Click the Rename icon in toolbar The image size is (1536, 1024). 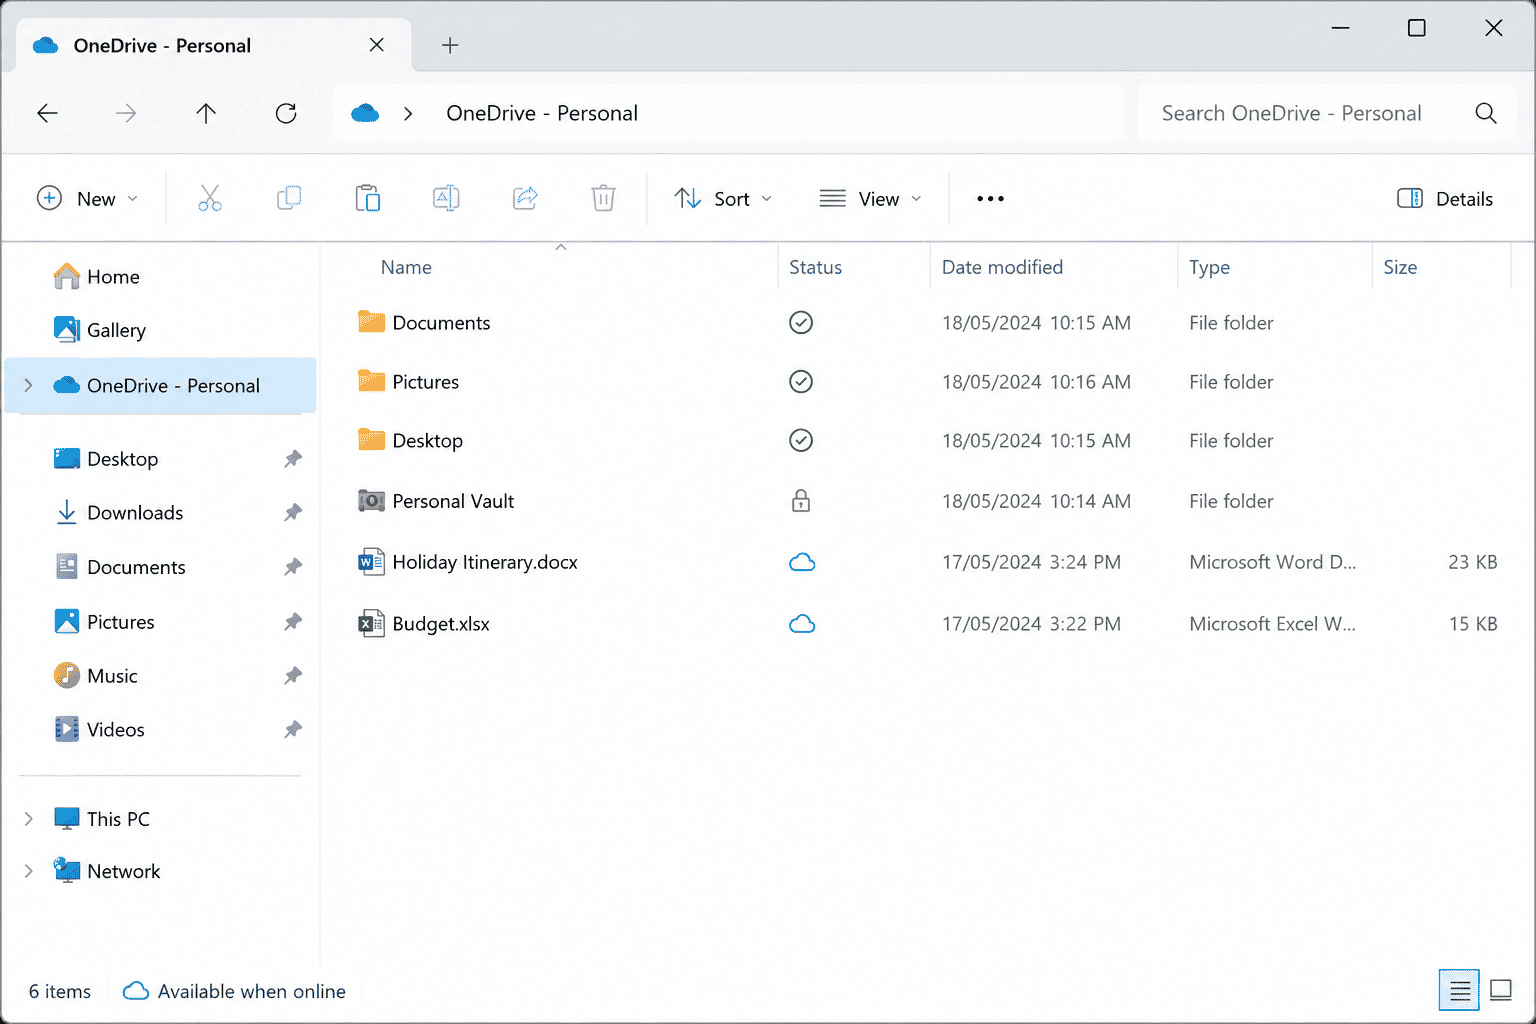[446, 198]
